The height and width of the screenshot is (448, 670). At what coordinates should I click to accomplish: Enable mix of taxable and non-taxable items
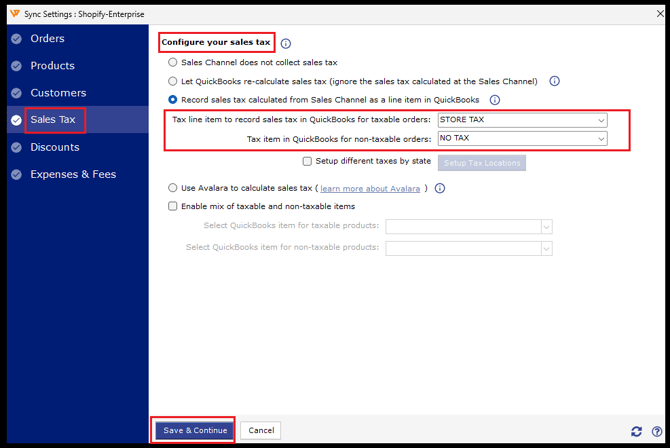pos(173,206)
